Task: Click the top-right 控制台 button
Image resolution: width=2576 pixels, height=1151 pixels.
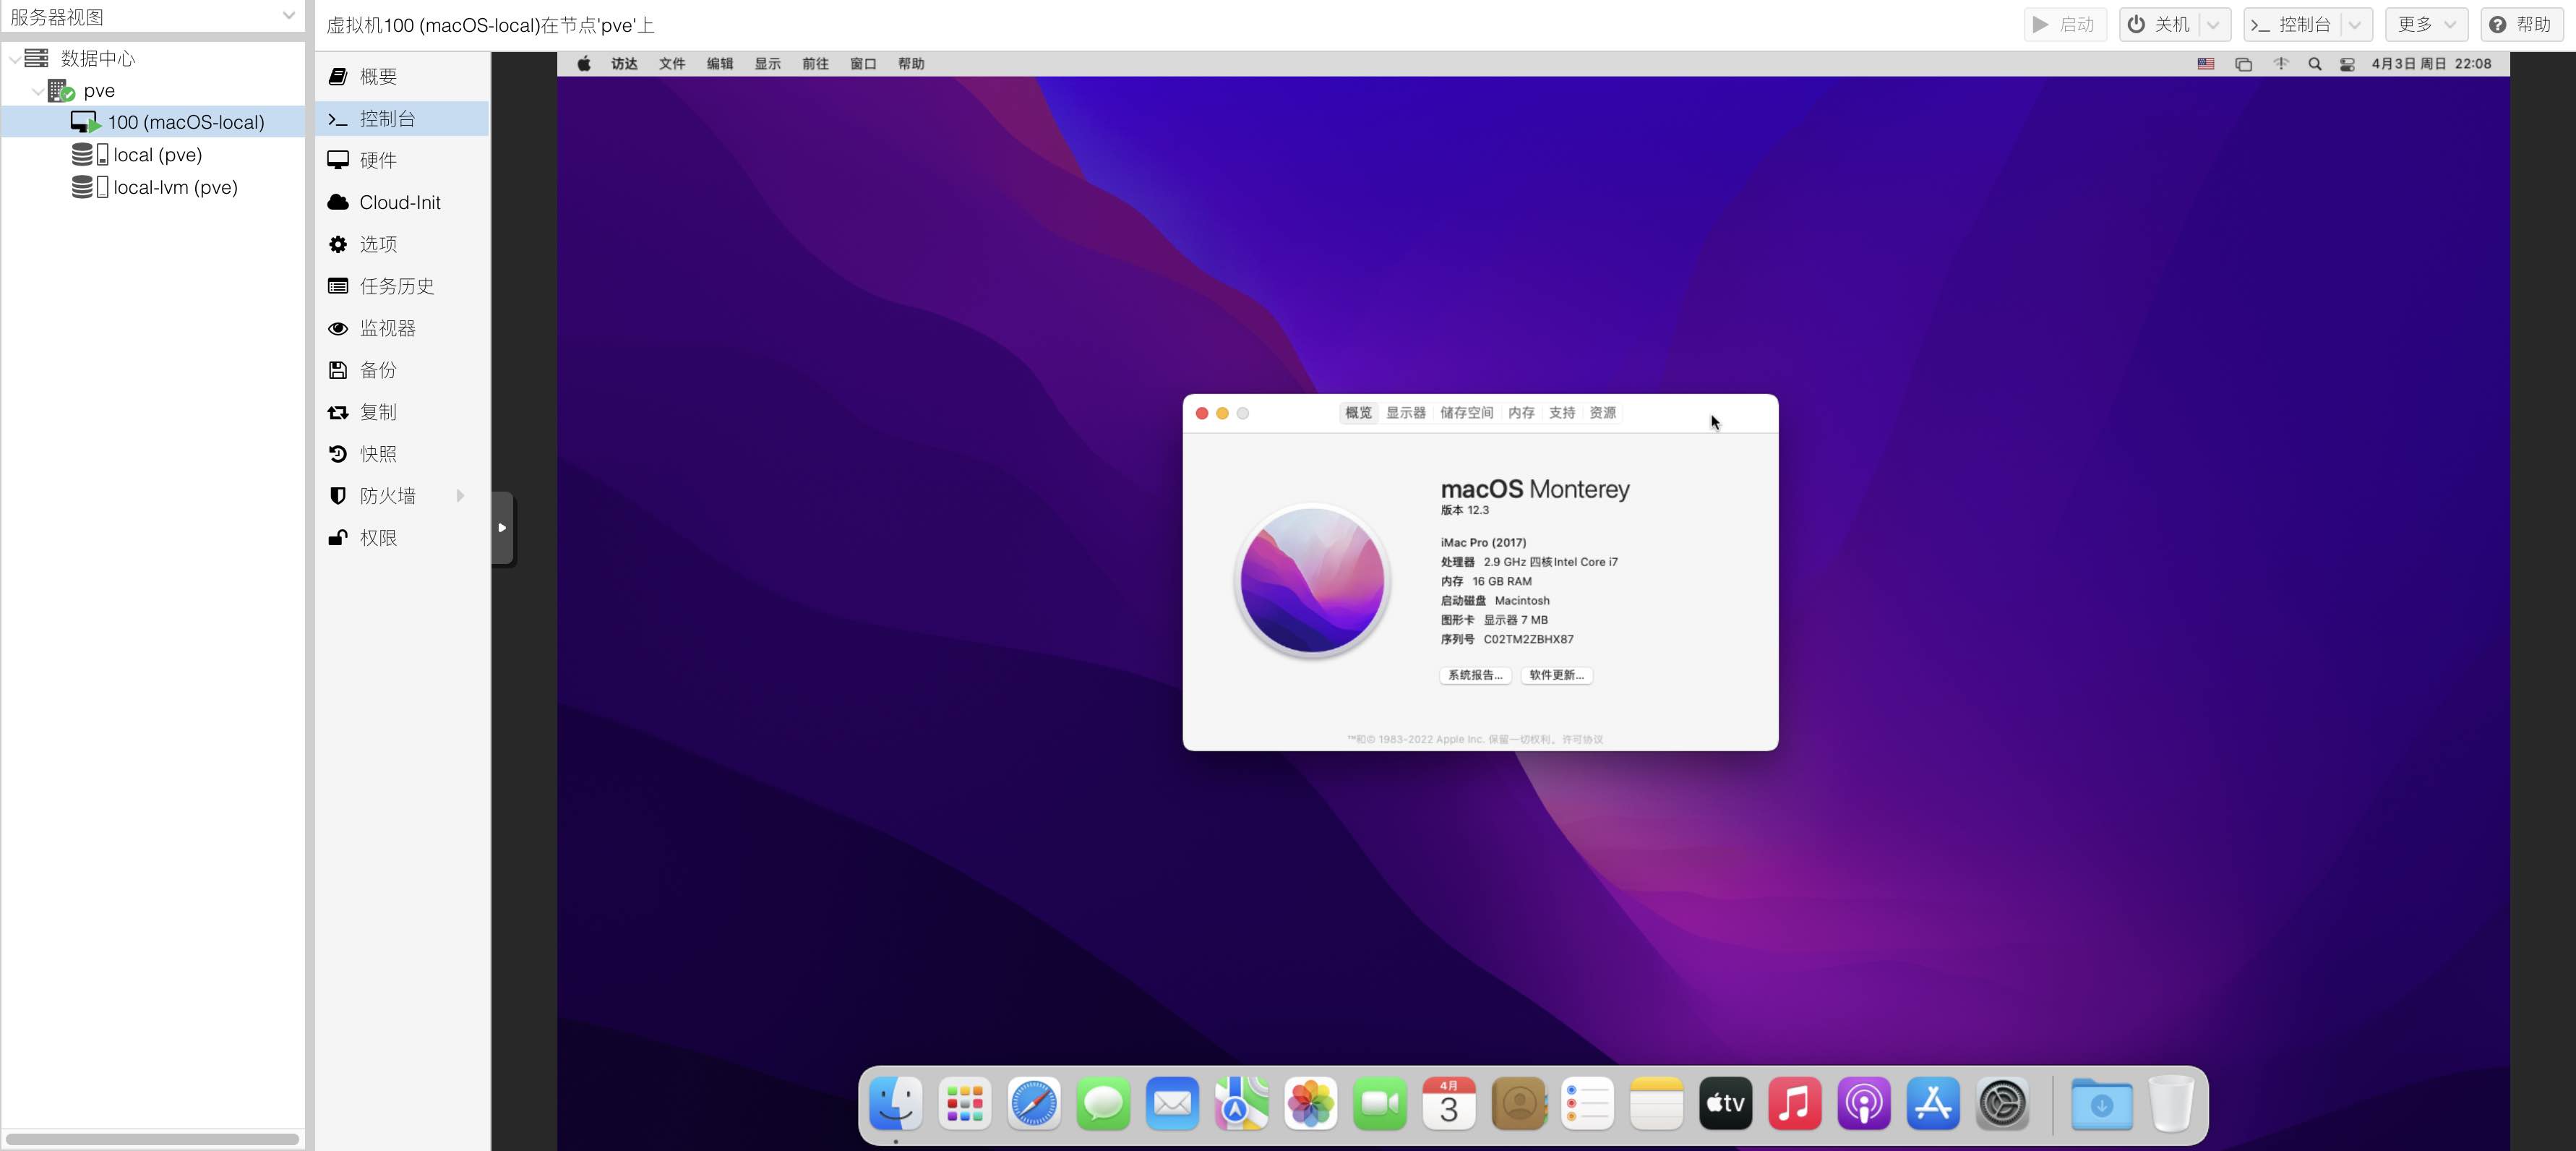Action: point(2292,25)
